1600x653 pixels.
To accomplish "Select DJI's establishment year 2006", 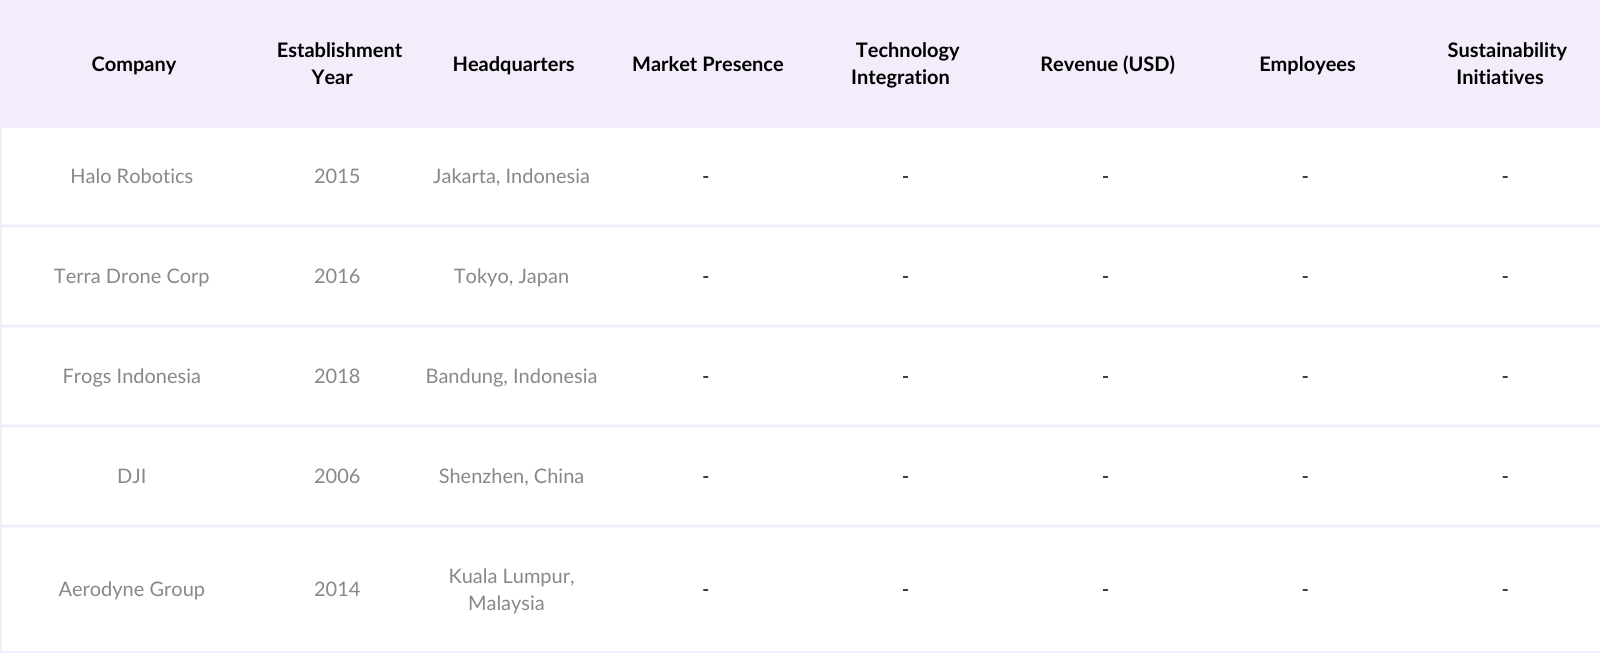I will click(x=336, y=476).
